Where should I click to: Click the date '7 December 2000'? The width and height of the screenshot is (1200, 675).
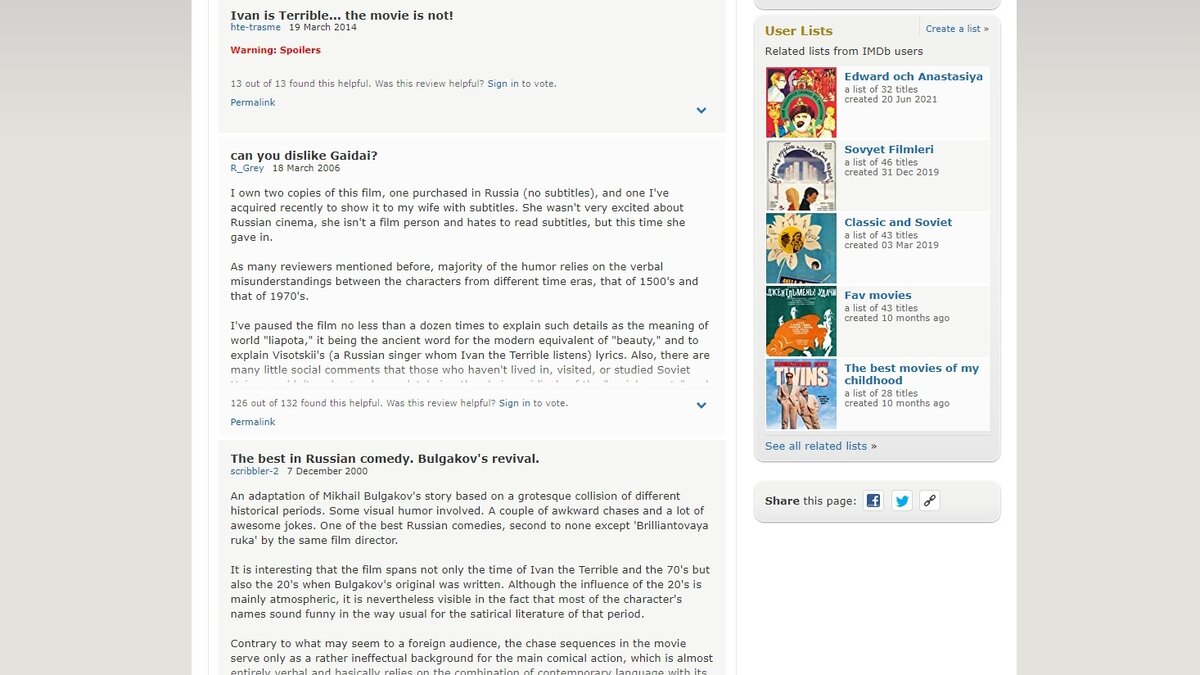click(x=327, y=471)
